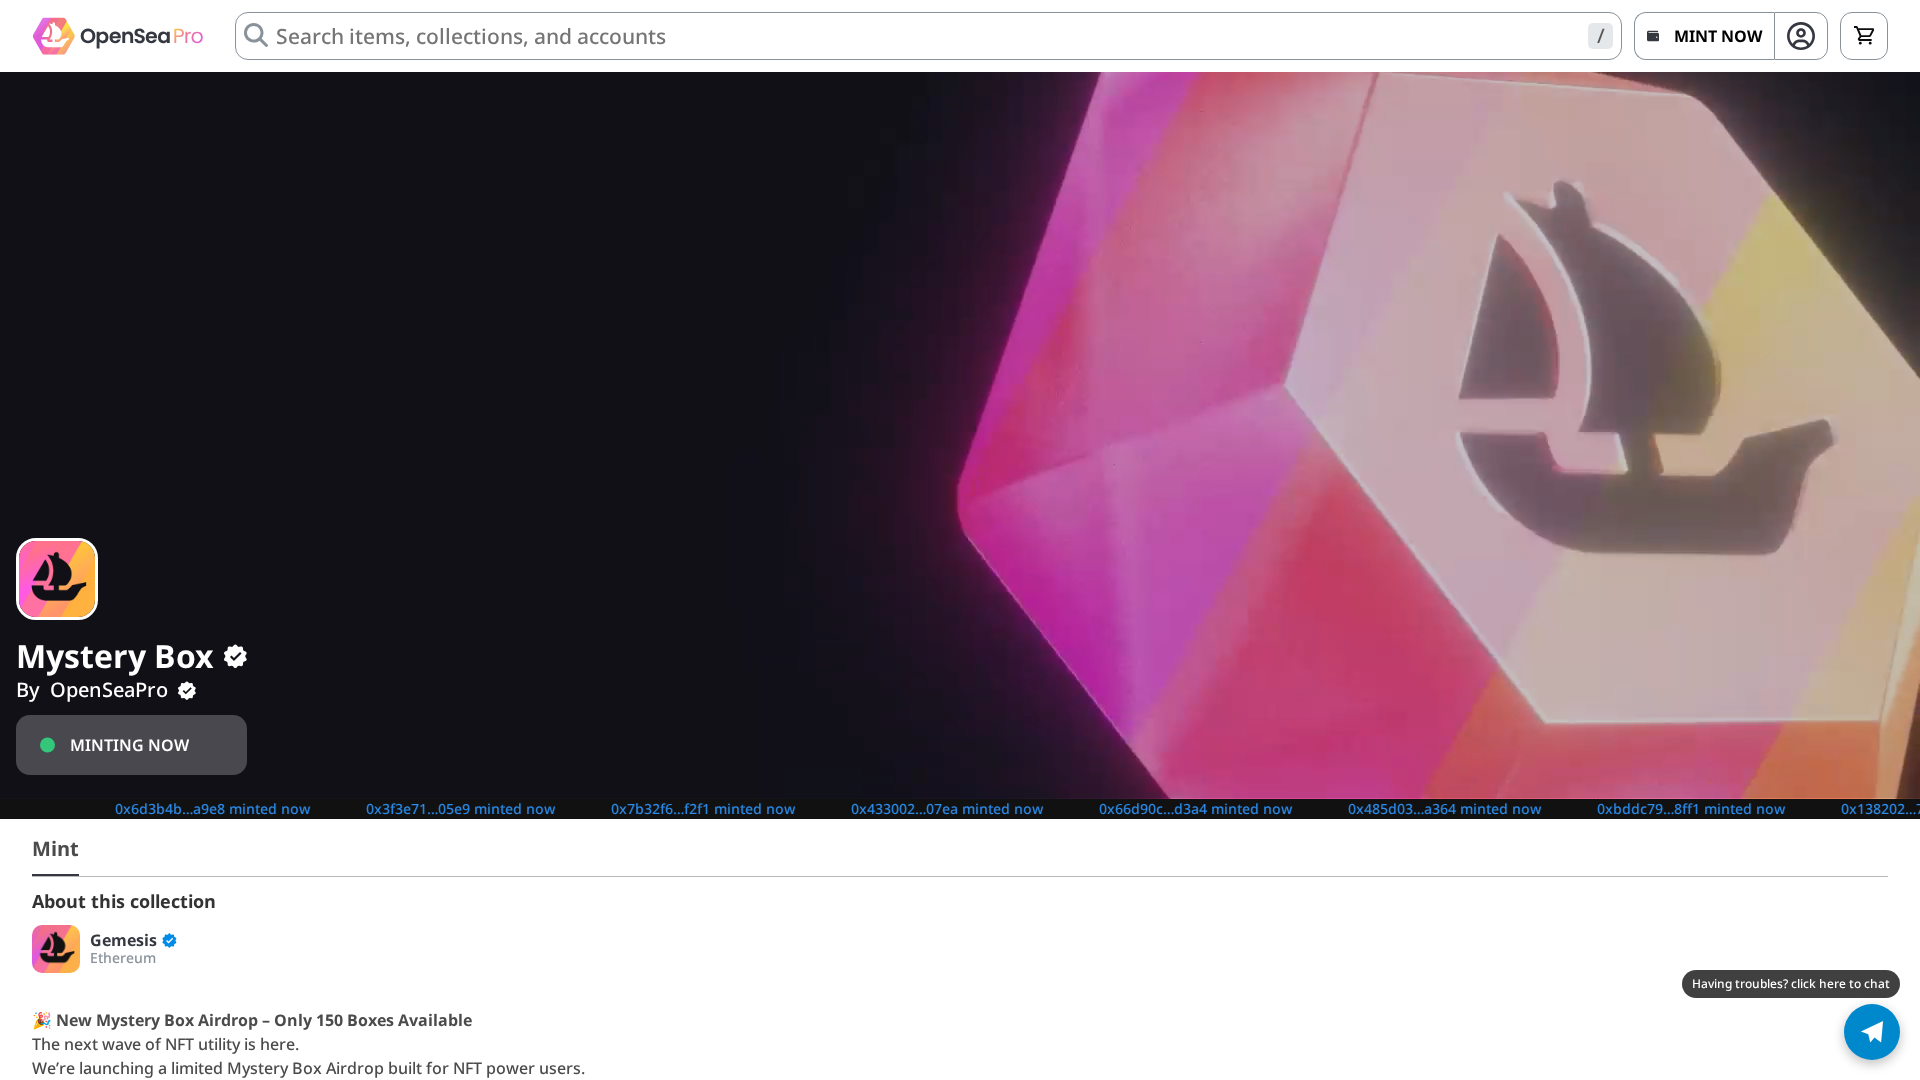
Task: Select the 'We're launching a limited' sentence
Action: coord(308,1068)
